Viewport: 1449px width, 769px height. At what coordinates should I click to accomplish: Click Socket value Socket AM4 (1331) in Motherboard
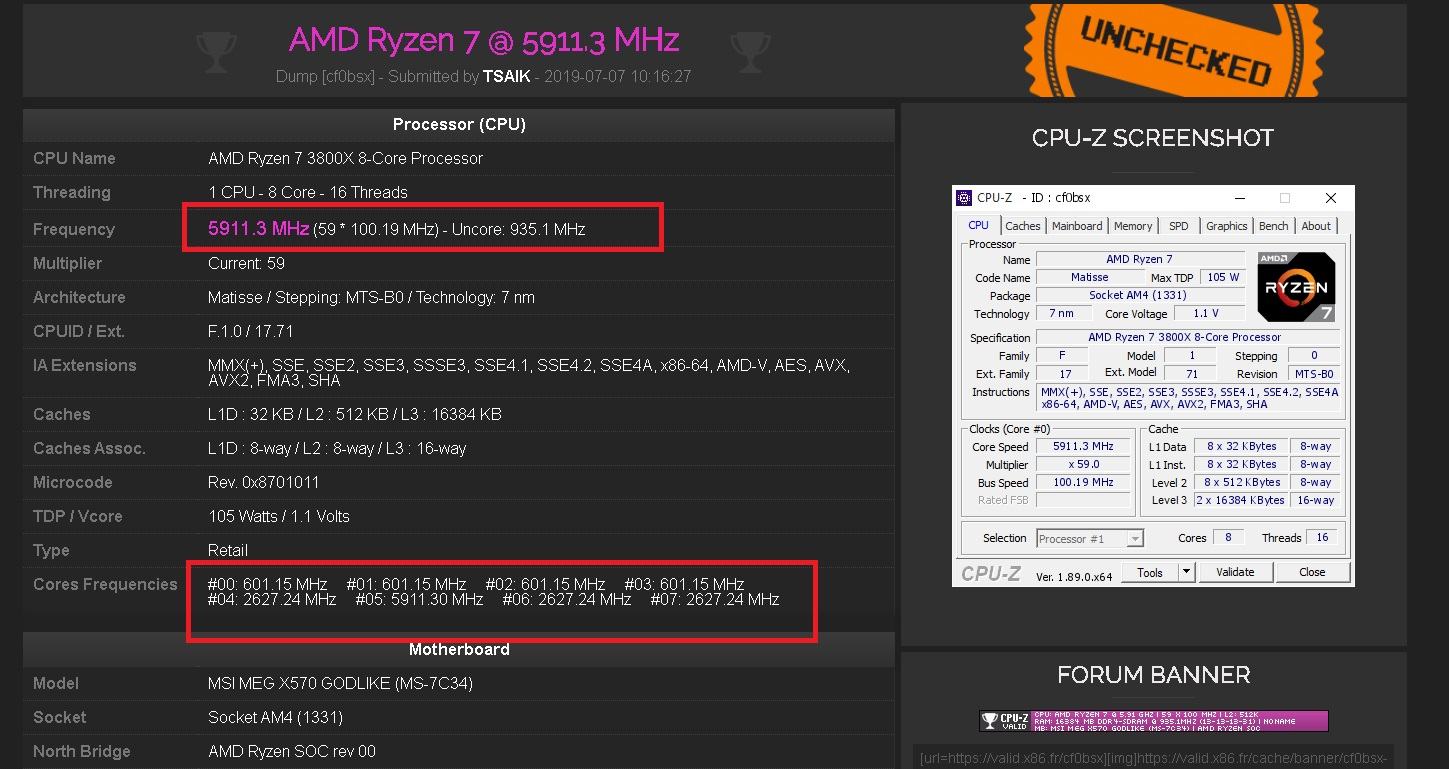tap(275, 717)
